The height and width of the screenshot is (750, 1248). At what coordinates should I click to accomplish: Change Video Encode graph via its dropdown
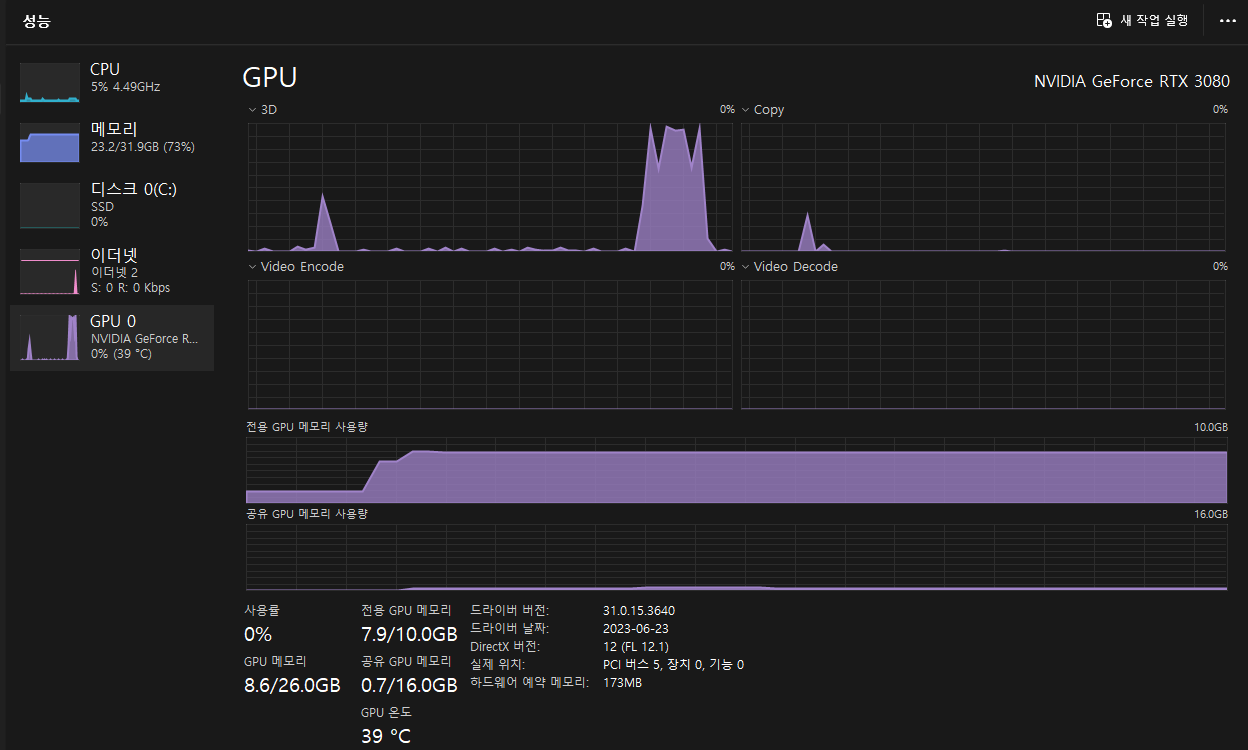click(x=252, y=266)
